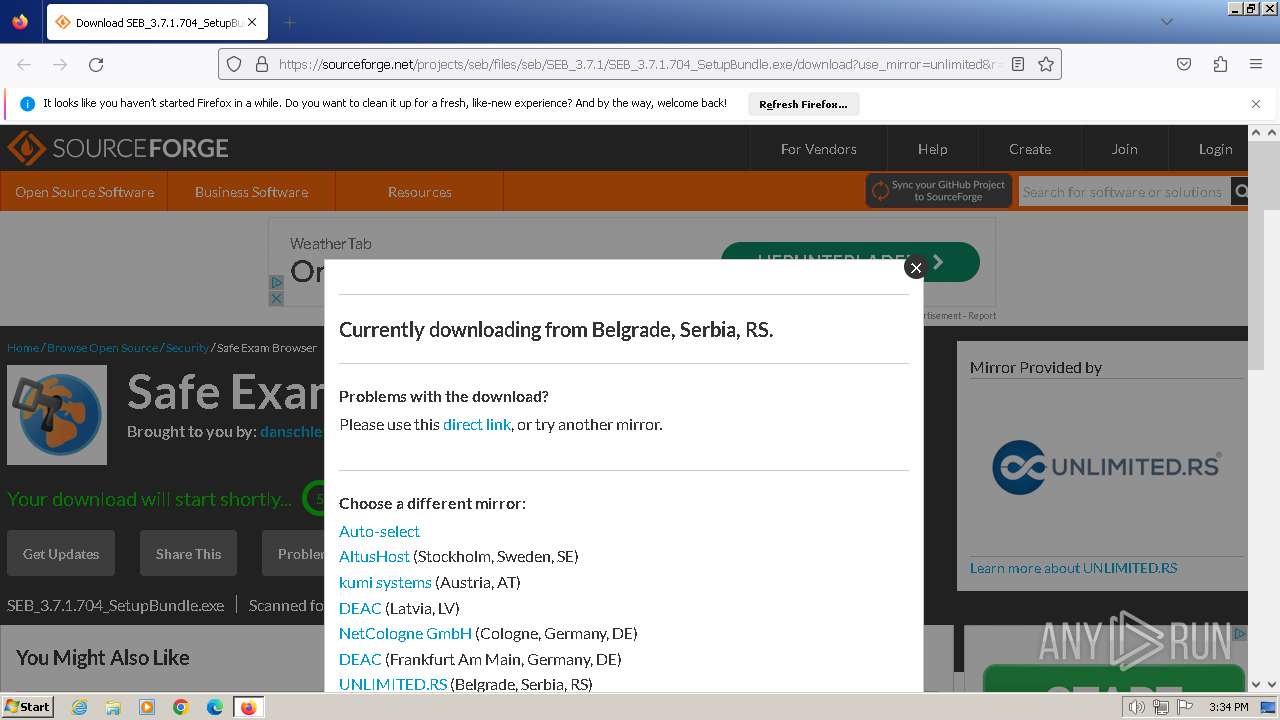Choose the kumi systems Austria mirror

[x=385, y=582]
